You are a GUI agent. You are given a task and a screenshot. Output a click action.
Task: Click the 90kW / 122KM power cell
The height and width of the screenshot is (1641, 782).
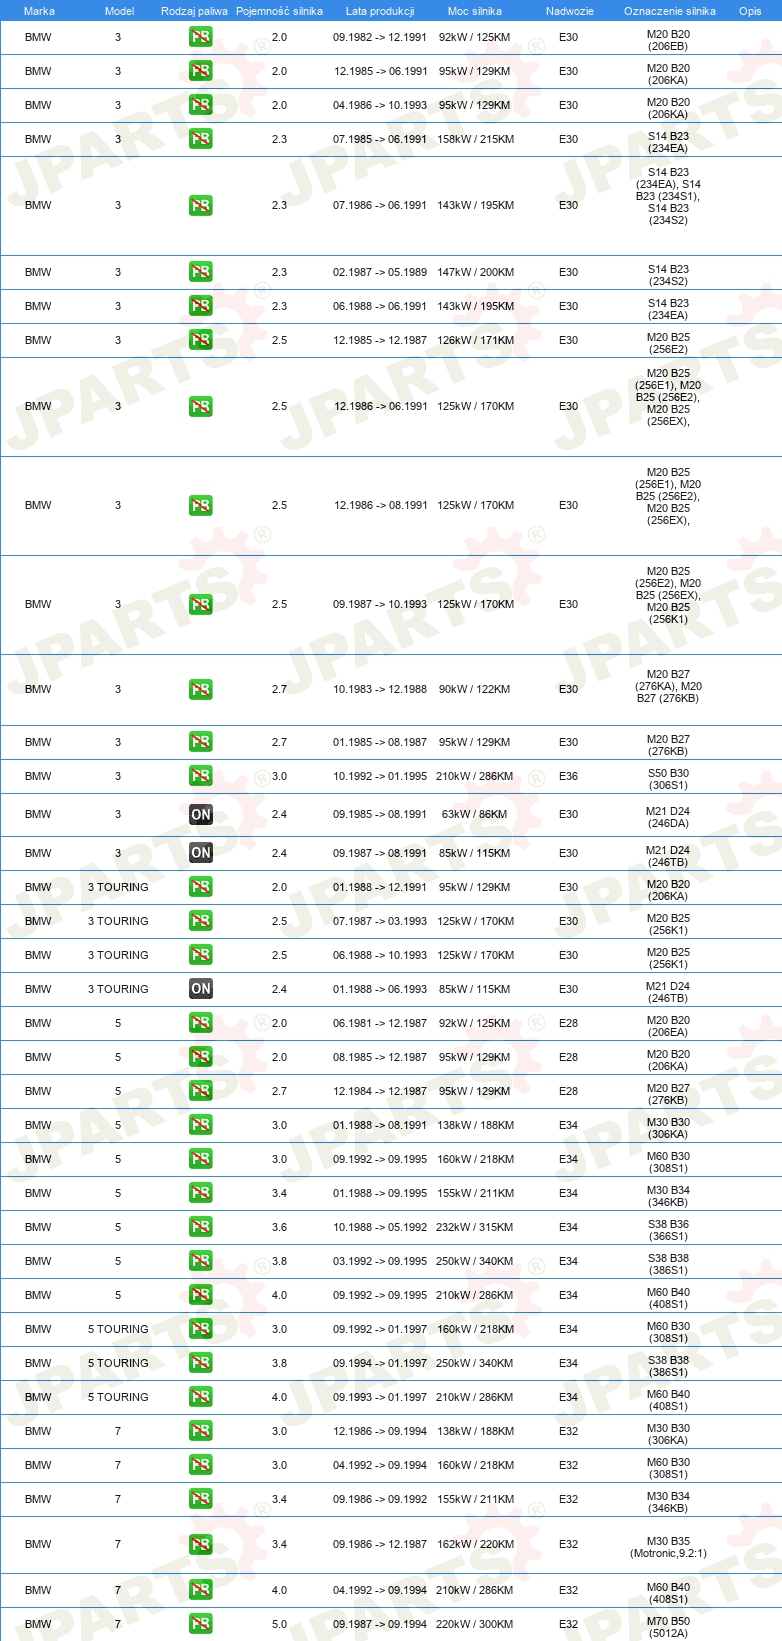click(x=474, y=689)
